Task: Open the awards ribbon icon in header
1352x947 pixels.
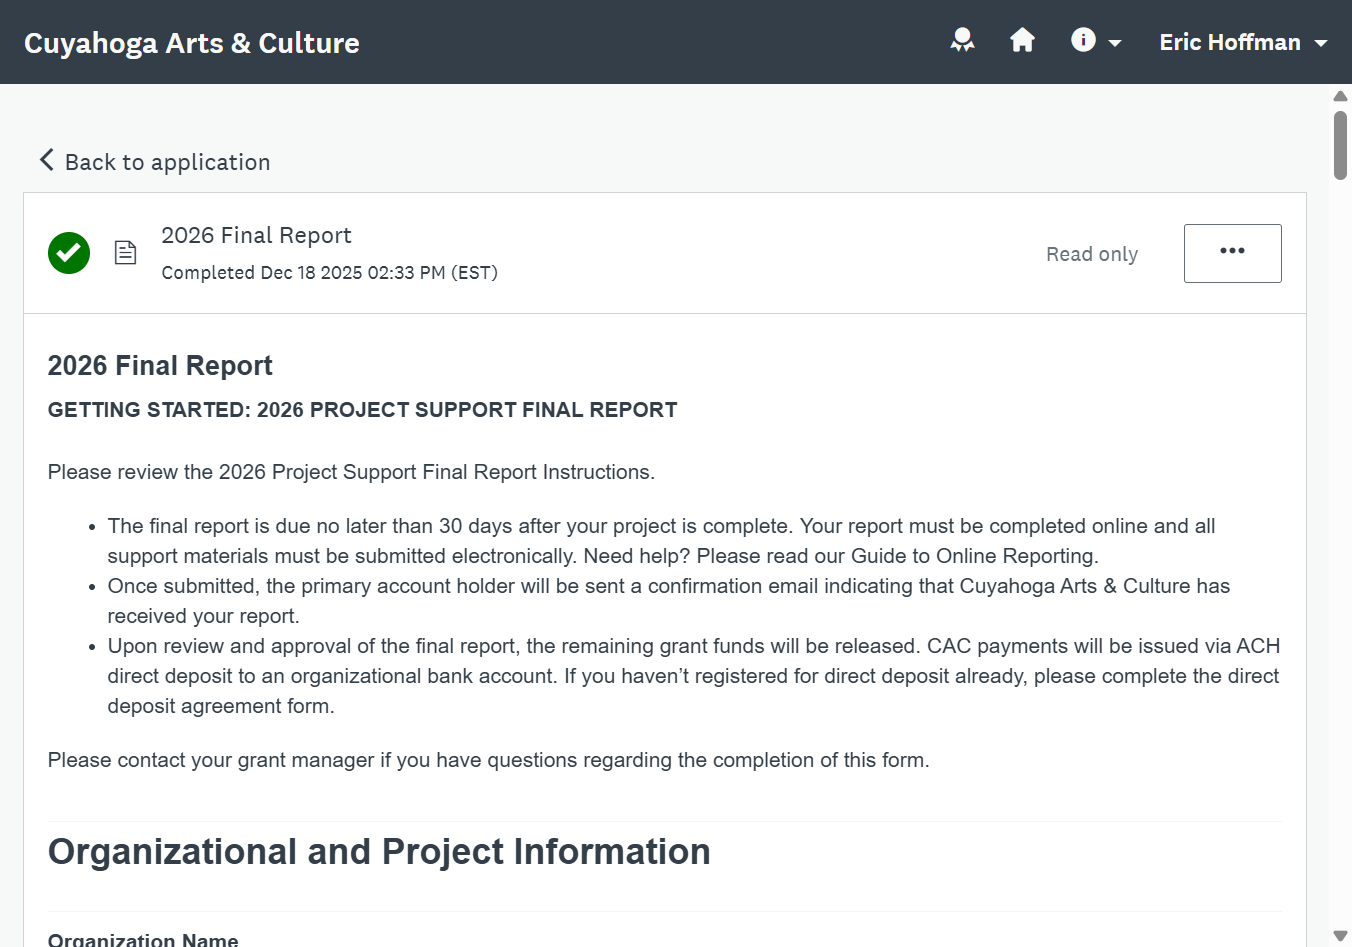Action: click(x=962, y=41)
